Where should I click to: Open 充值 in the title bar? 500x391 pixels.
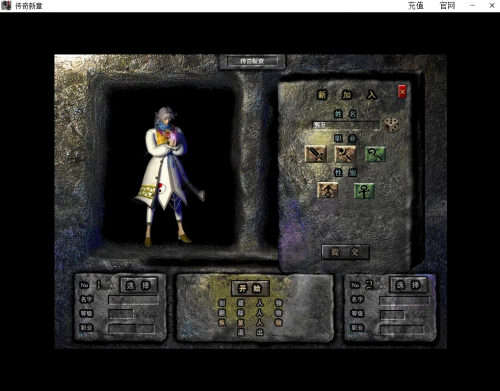tap(416, 6)
